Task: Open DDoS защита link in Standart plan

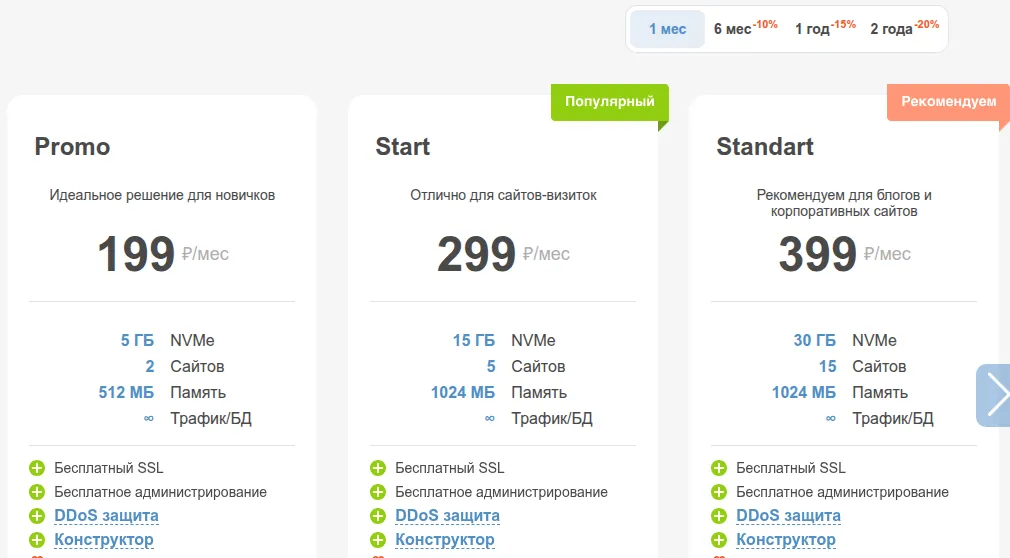Action: pyautogui.click(x=788, y=515)
